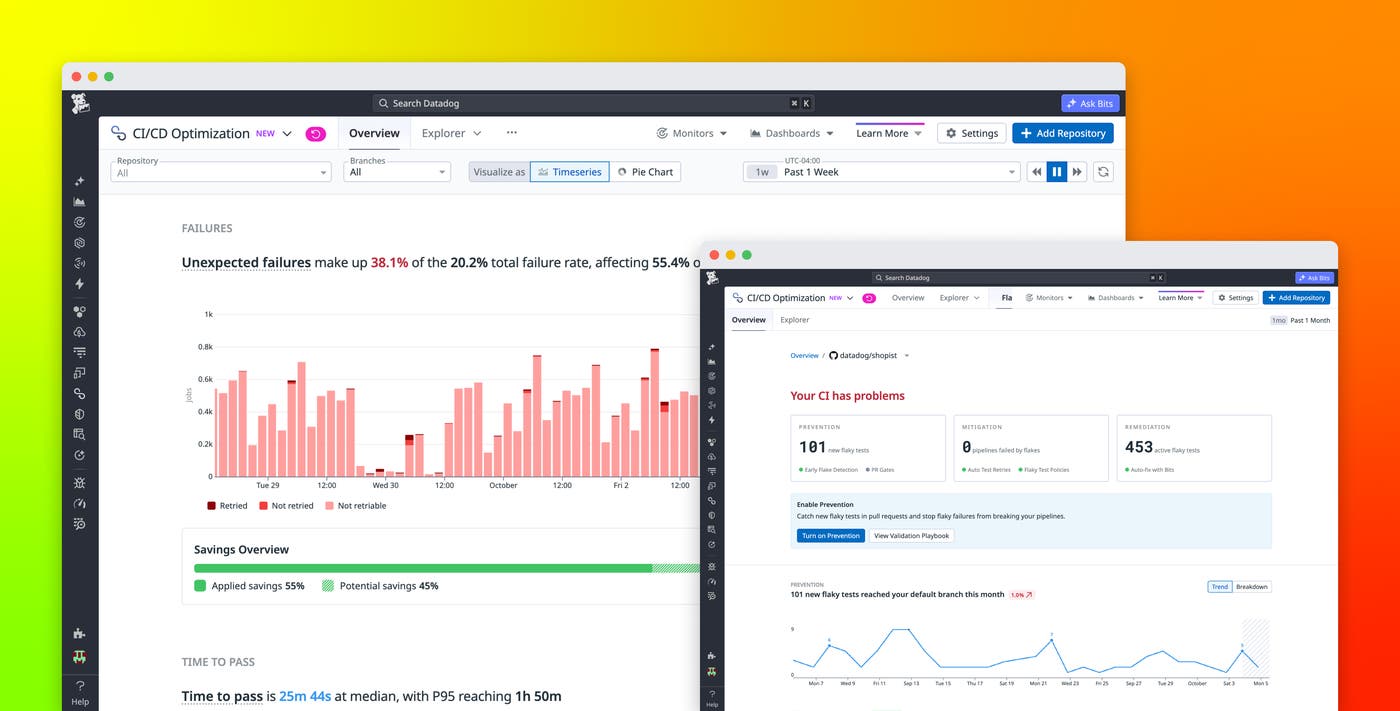1400x711 pixels.
Task: Click View Validation Playbook button
Action: [x=911, y=536]
